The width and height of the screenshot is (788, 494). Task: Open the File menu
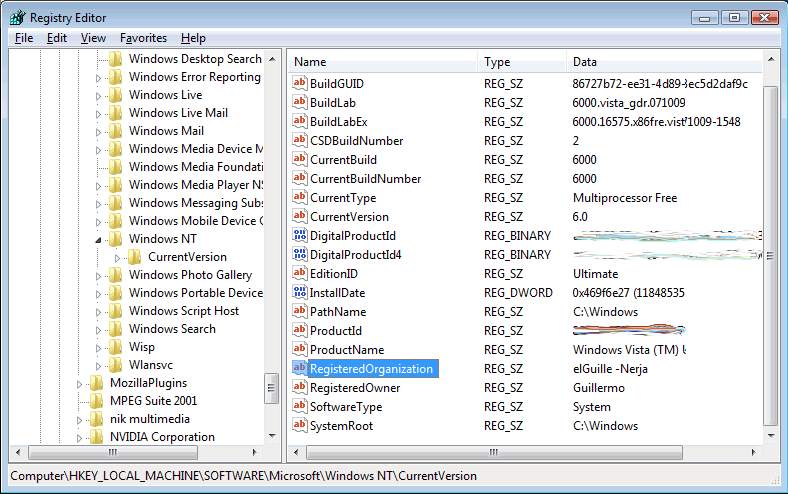tap(24, 38)
